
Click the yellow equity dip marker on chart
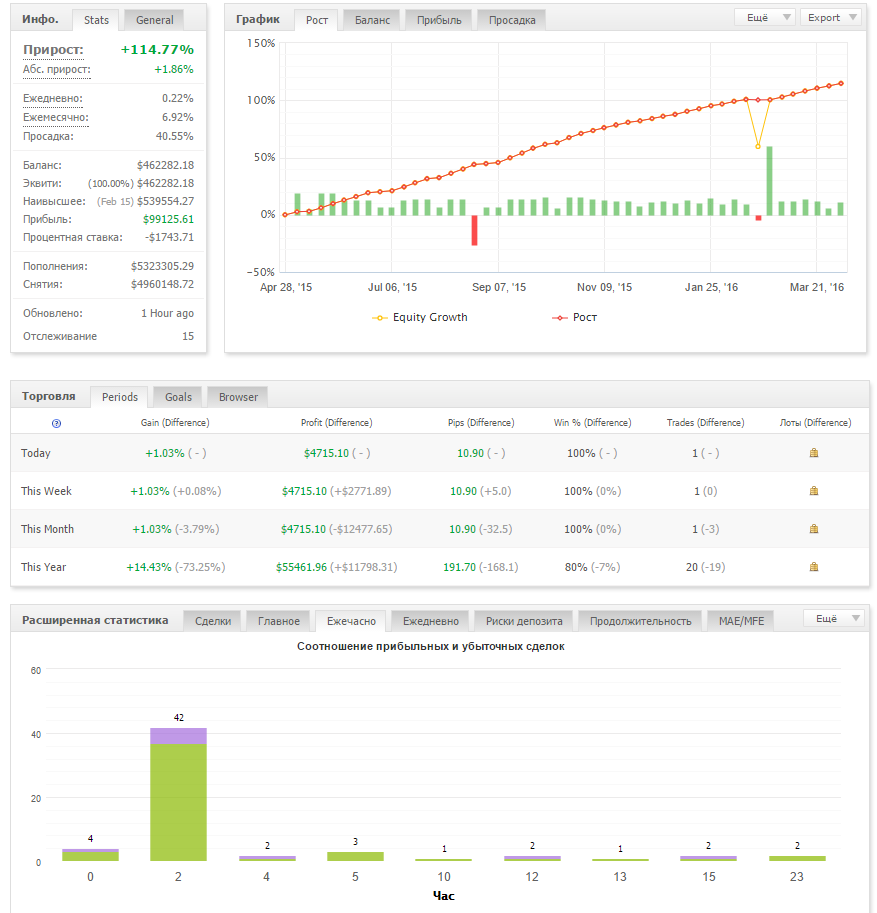[x=758, y=146]
